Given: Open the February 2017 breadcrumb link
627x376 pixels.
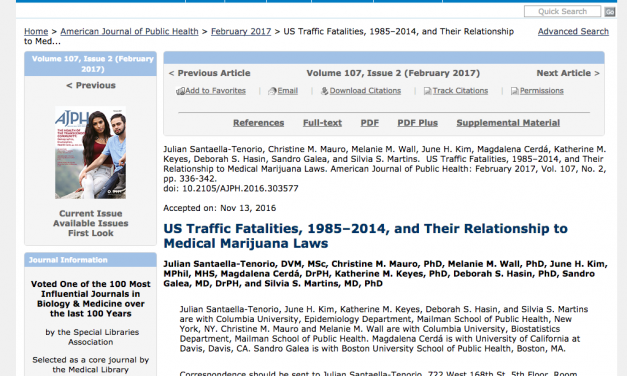Looking at the screenshot, I should 241,31.
